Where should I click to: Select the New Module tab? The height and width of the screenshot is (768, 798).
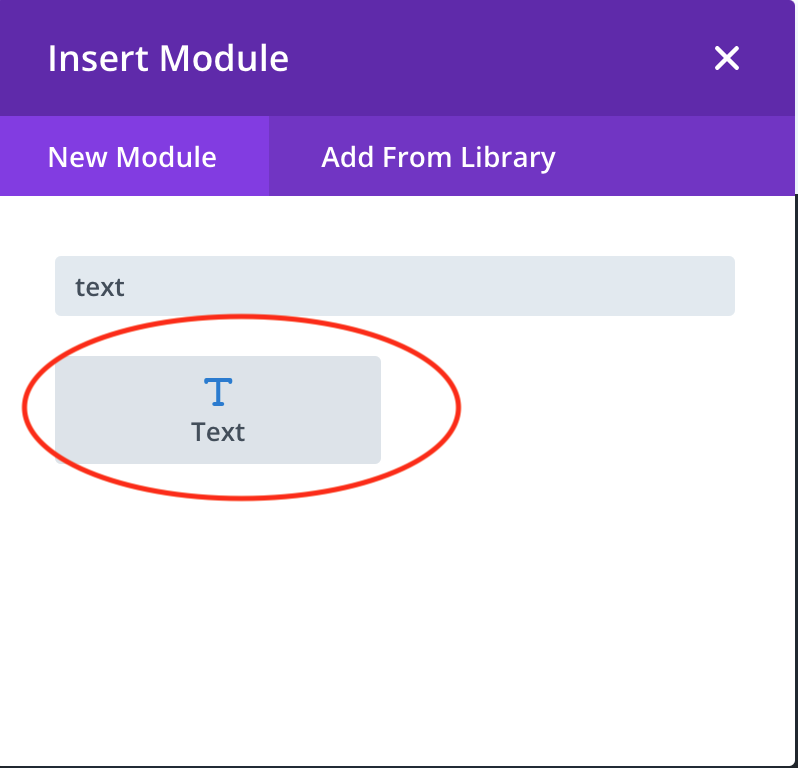[132, 157]
